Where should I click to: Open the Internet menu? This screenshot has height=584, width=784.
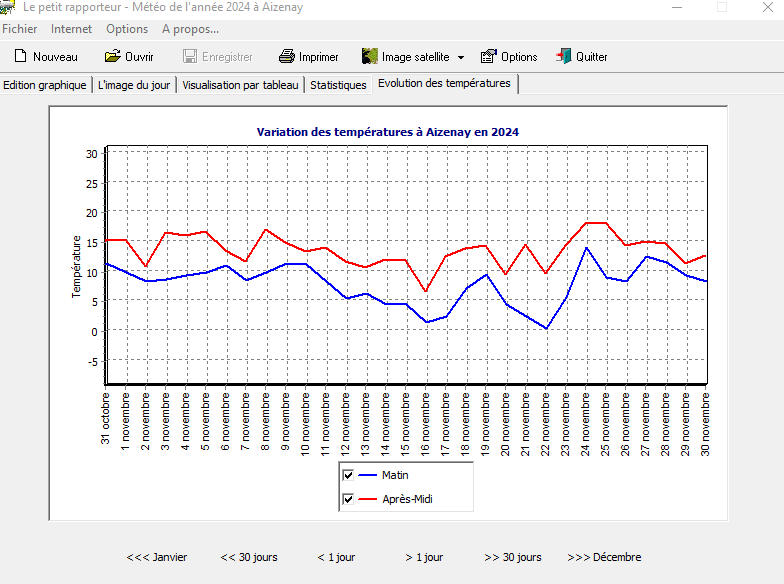(x=71, y=29)
